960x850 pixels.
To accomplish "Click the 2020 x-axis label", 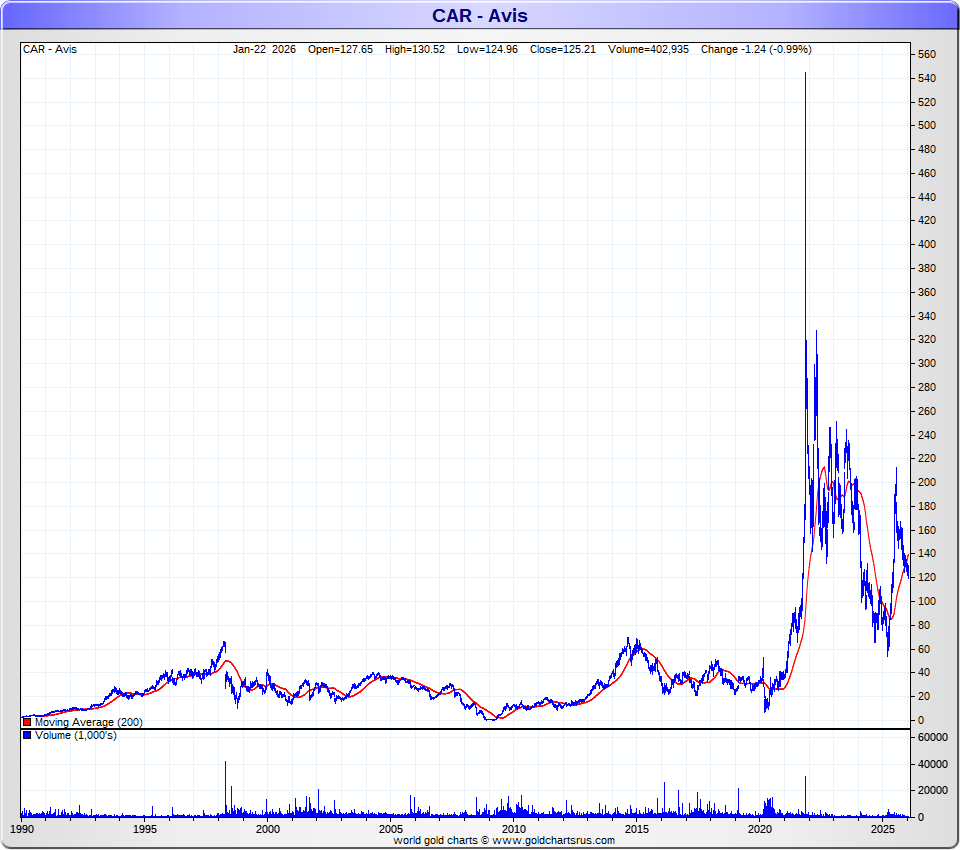I will (760, 829).
